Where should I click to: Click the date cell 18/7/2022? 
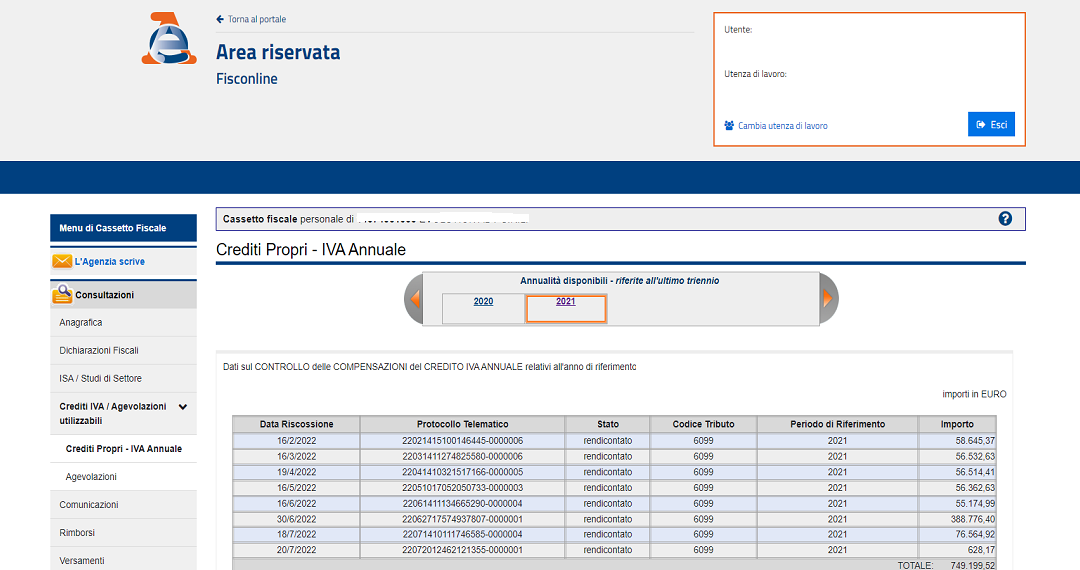point(296,534)
